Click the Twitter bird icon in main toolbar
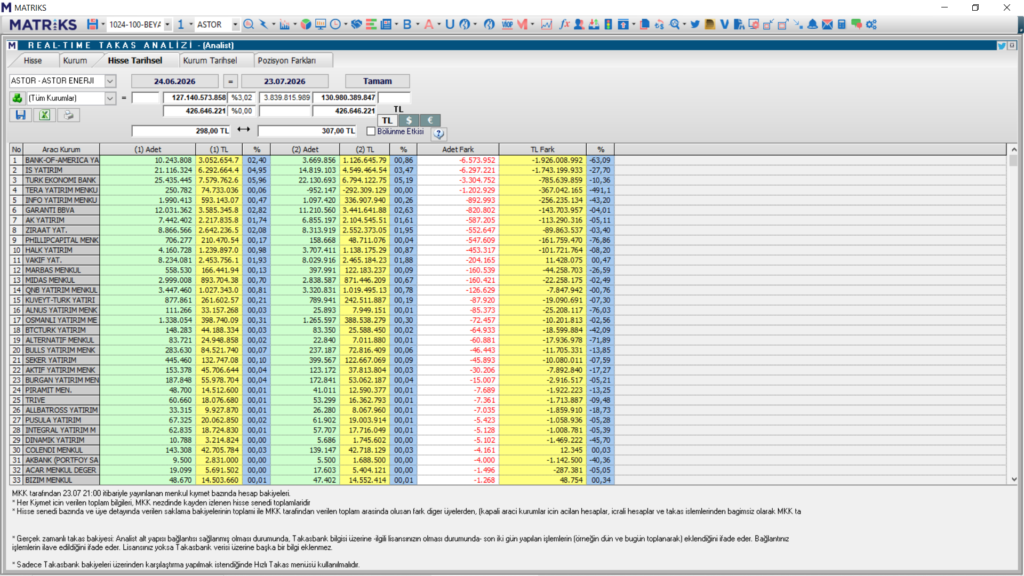The width and height of the screenshot is (1024, 576). [695, 24]
